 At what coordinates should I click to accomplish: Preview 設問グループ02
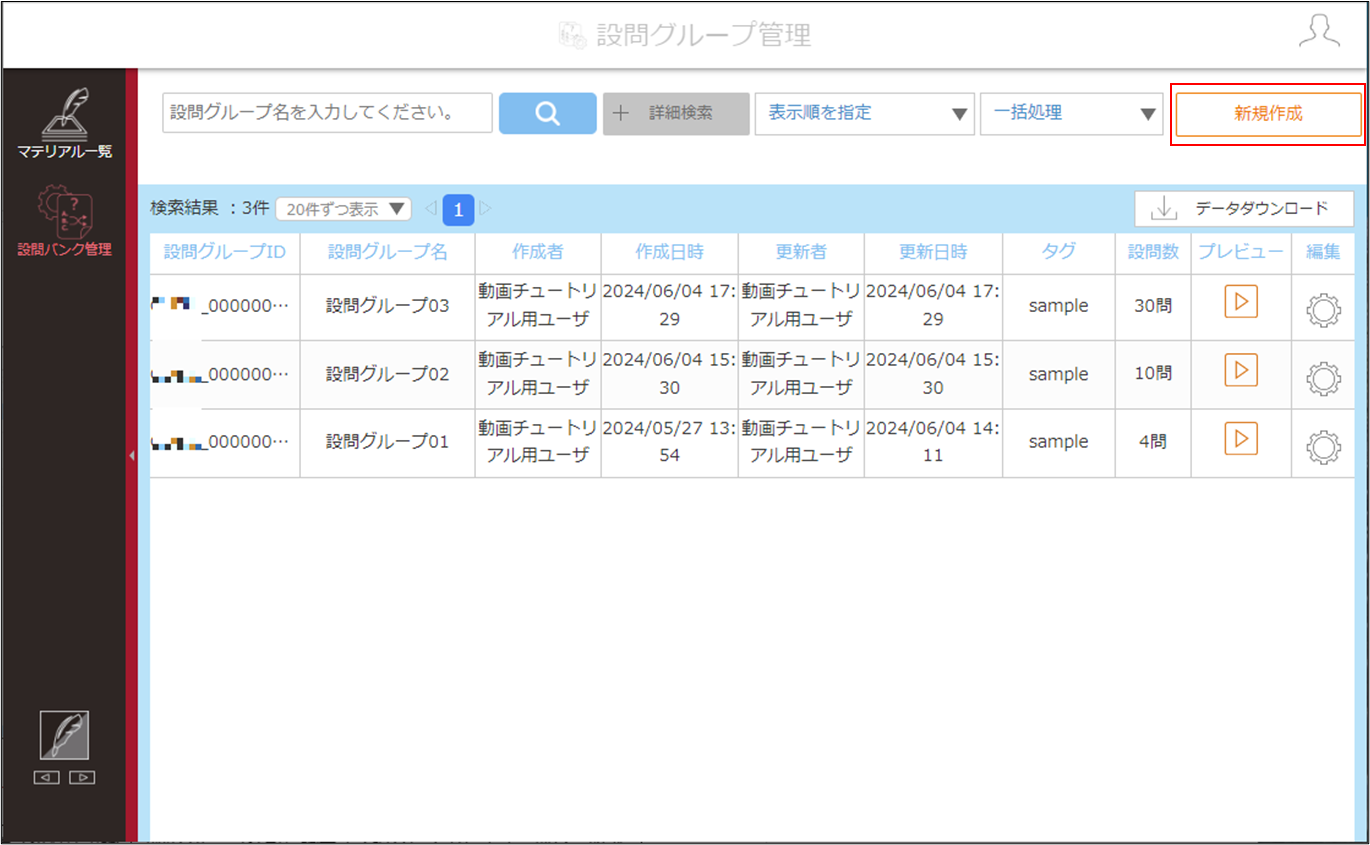click(1241, 370)
